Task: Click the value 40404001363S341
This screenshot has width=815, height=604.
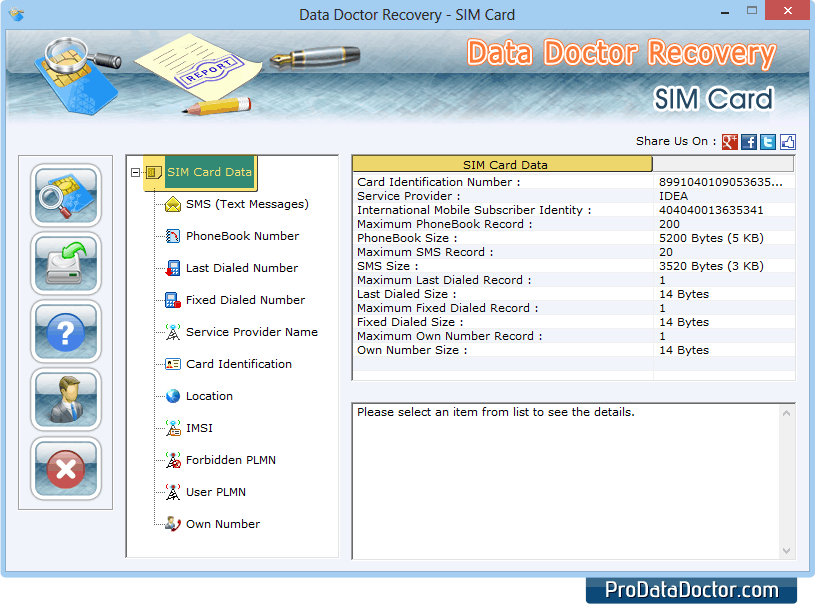Action: 711,210
